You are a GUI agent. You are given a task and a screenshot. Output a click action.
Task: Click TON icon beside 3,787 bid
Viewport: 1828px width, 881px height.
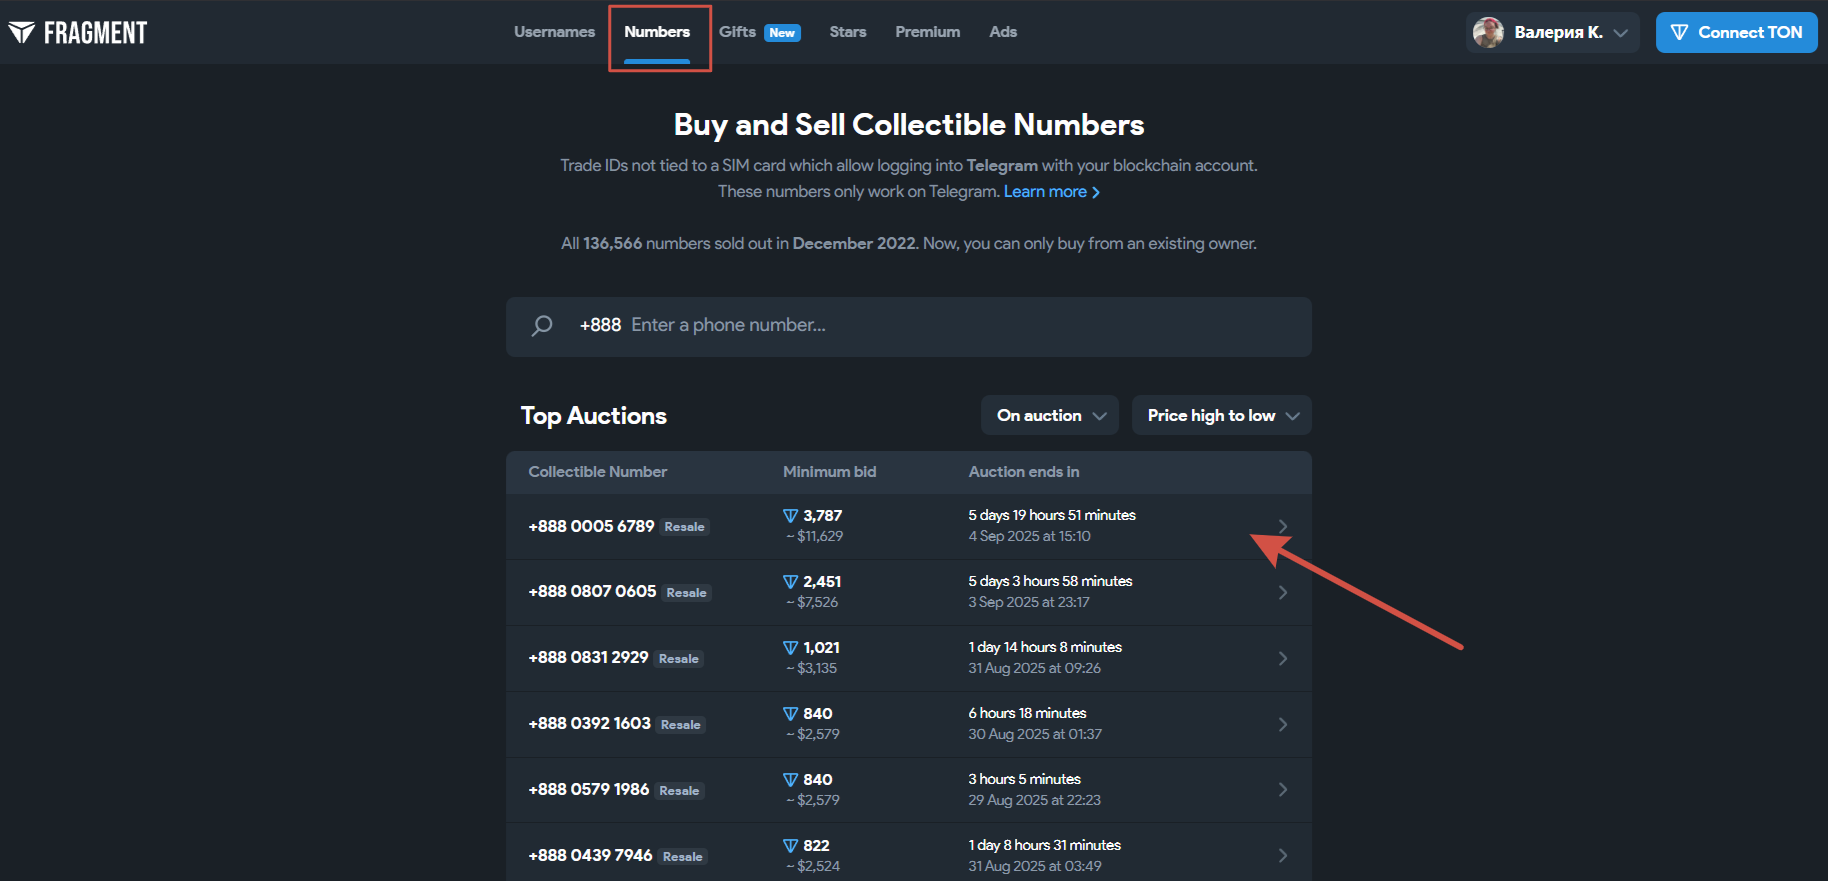tap(790, 516)
